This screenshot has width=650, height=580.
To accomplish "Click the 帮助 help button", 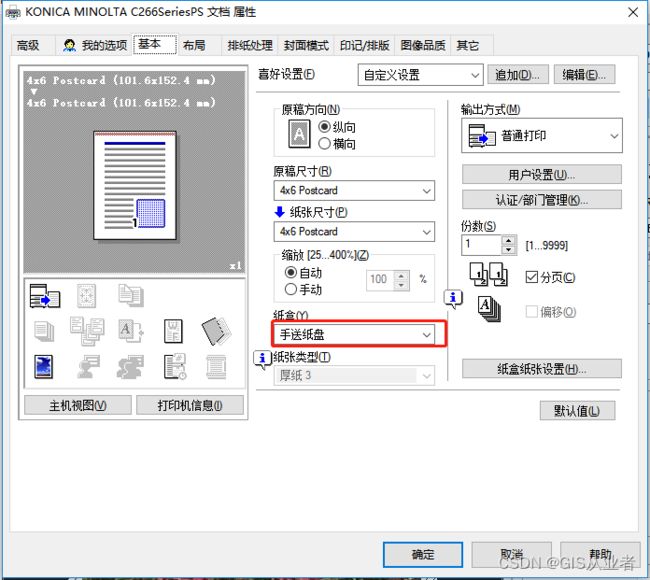I will pyautogui.click(x=600, y=554).
